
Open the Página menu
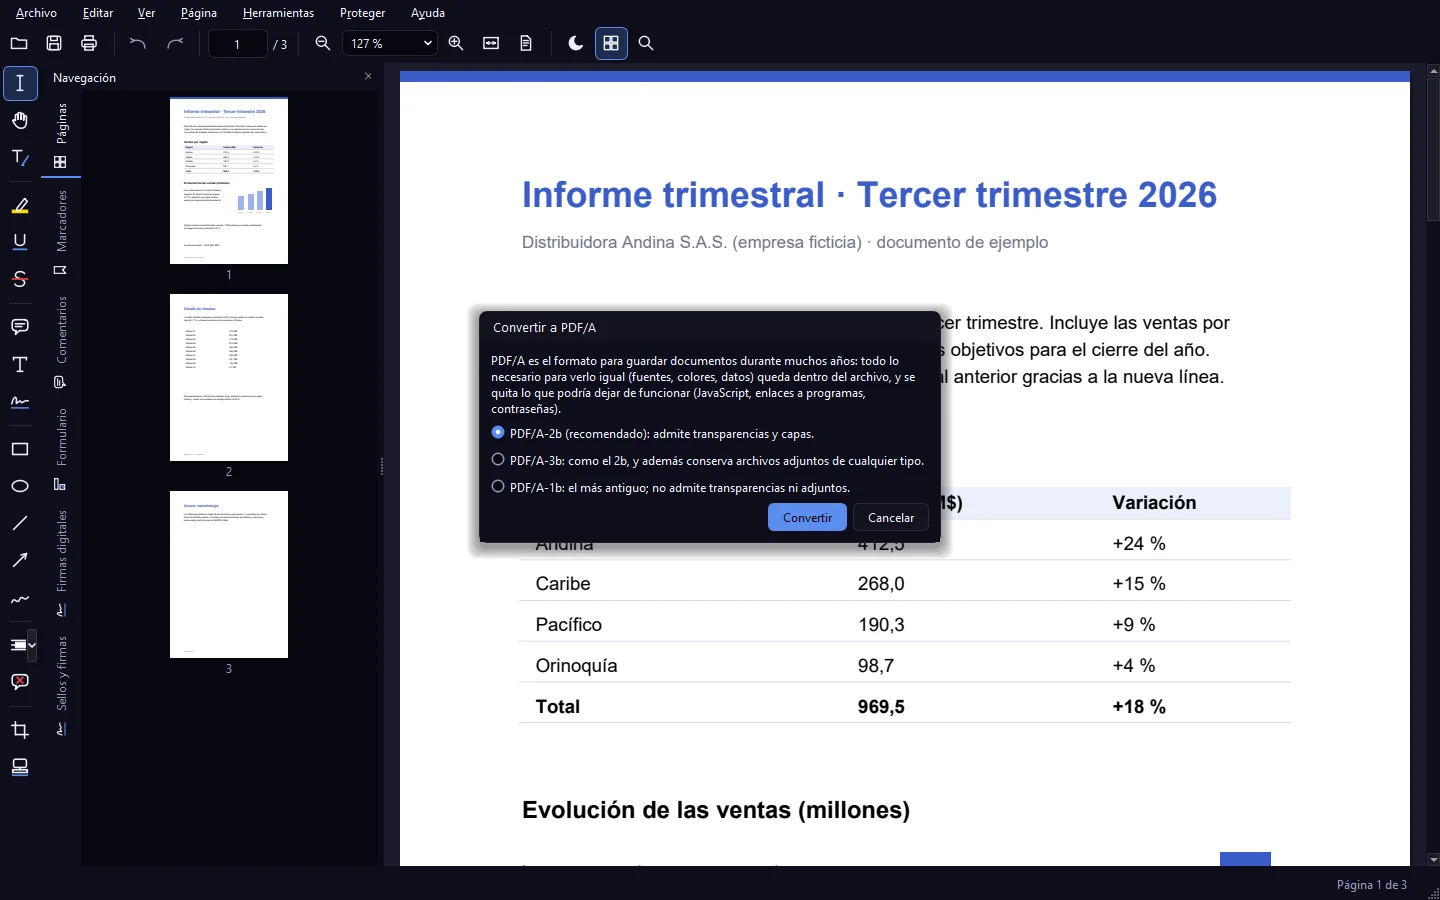coord(199,13)
